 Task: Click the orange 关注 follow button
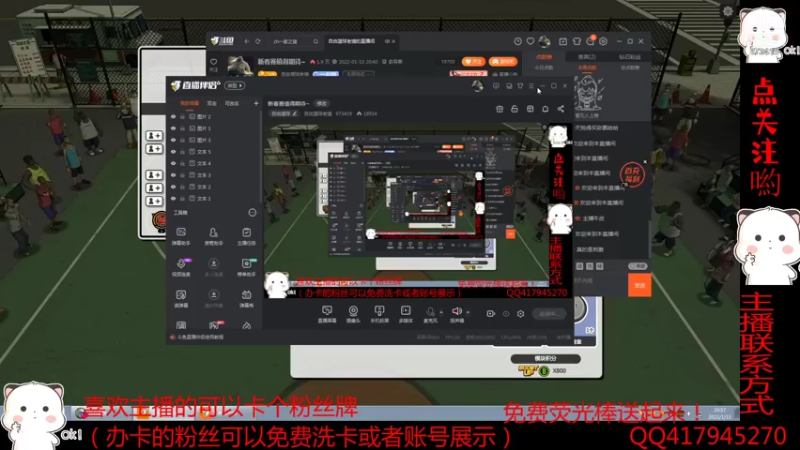[x=473, y=62]
